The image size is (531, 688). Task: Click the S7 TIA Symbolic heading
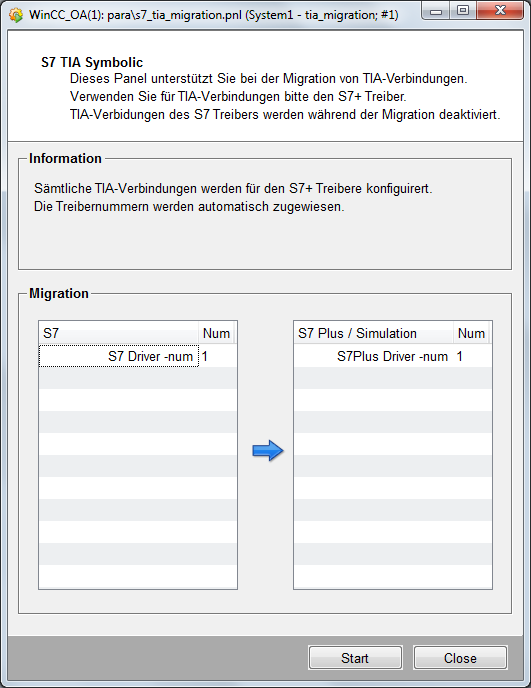(x=92, y=62)
